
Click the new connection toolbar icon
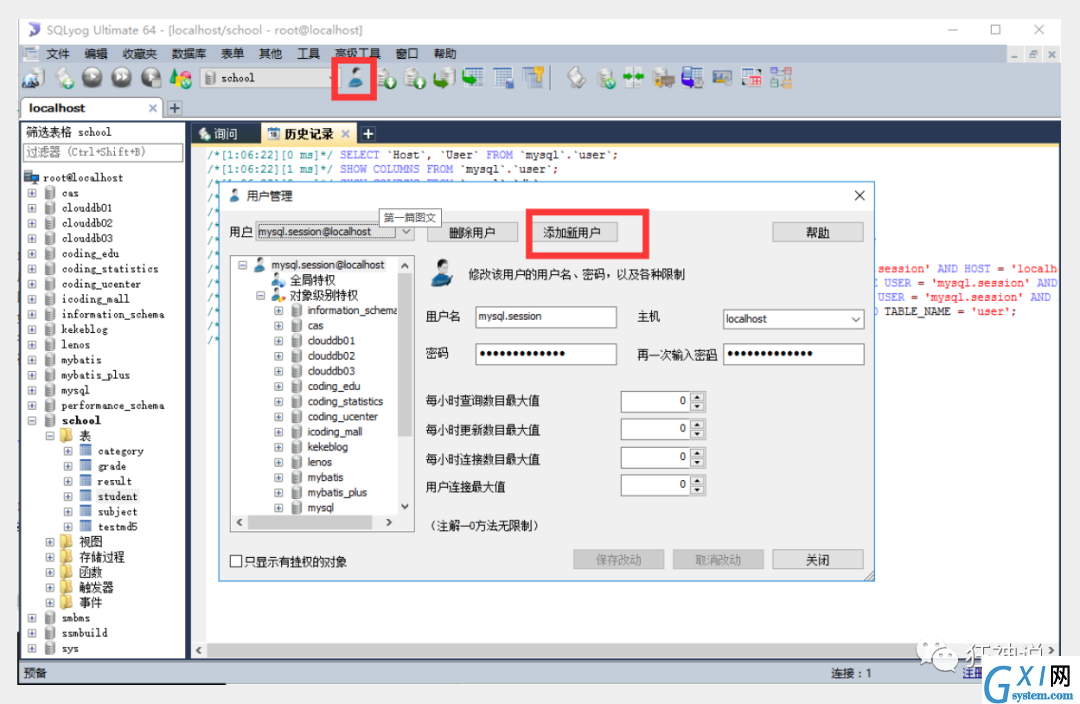click(33, 79)
